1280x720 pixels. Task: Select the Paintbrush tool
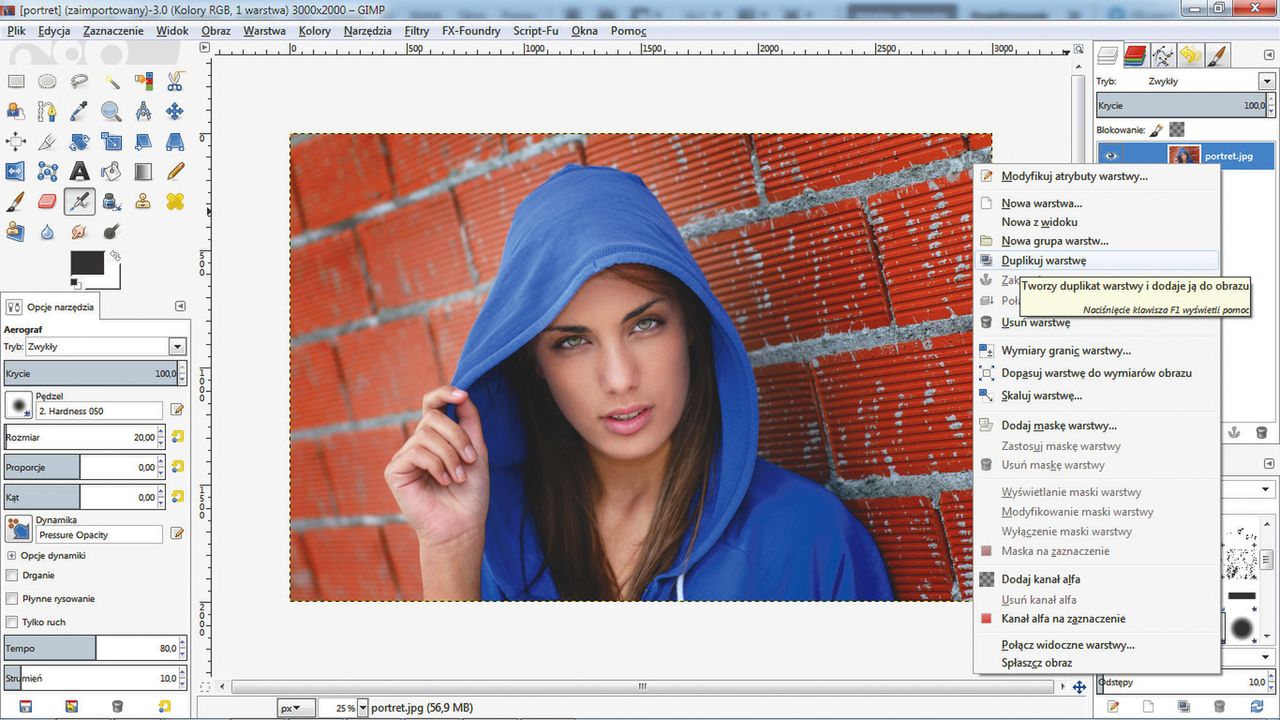(16, 201)
